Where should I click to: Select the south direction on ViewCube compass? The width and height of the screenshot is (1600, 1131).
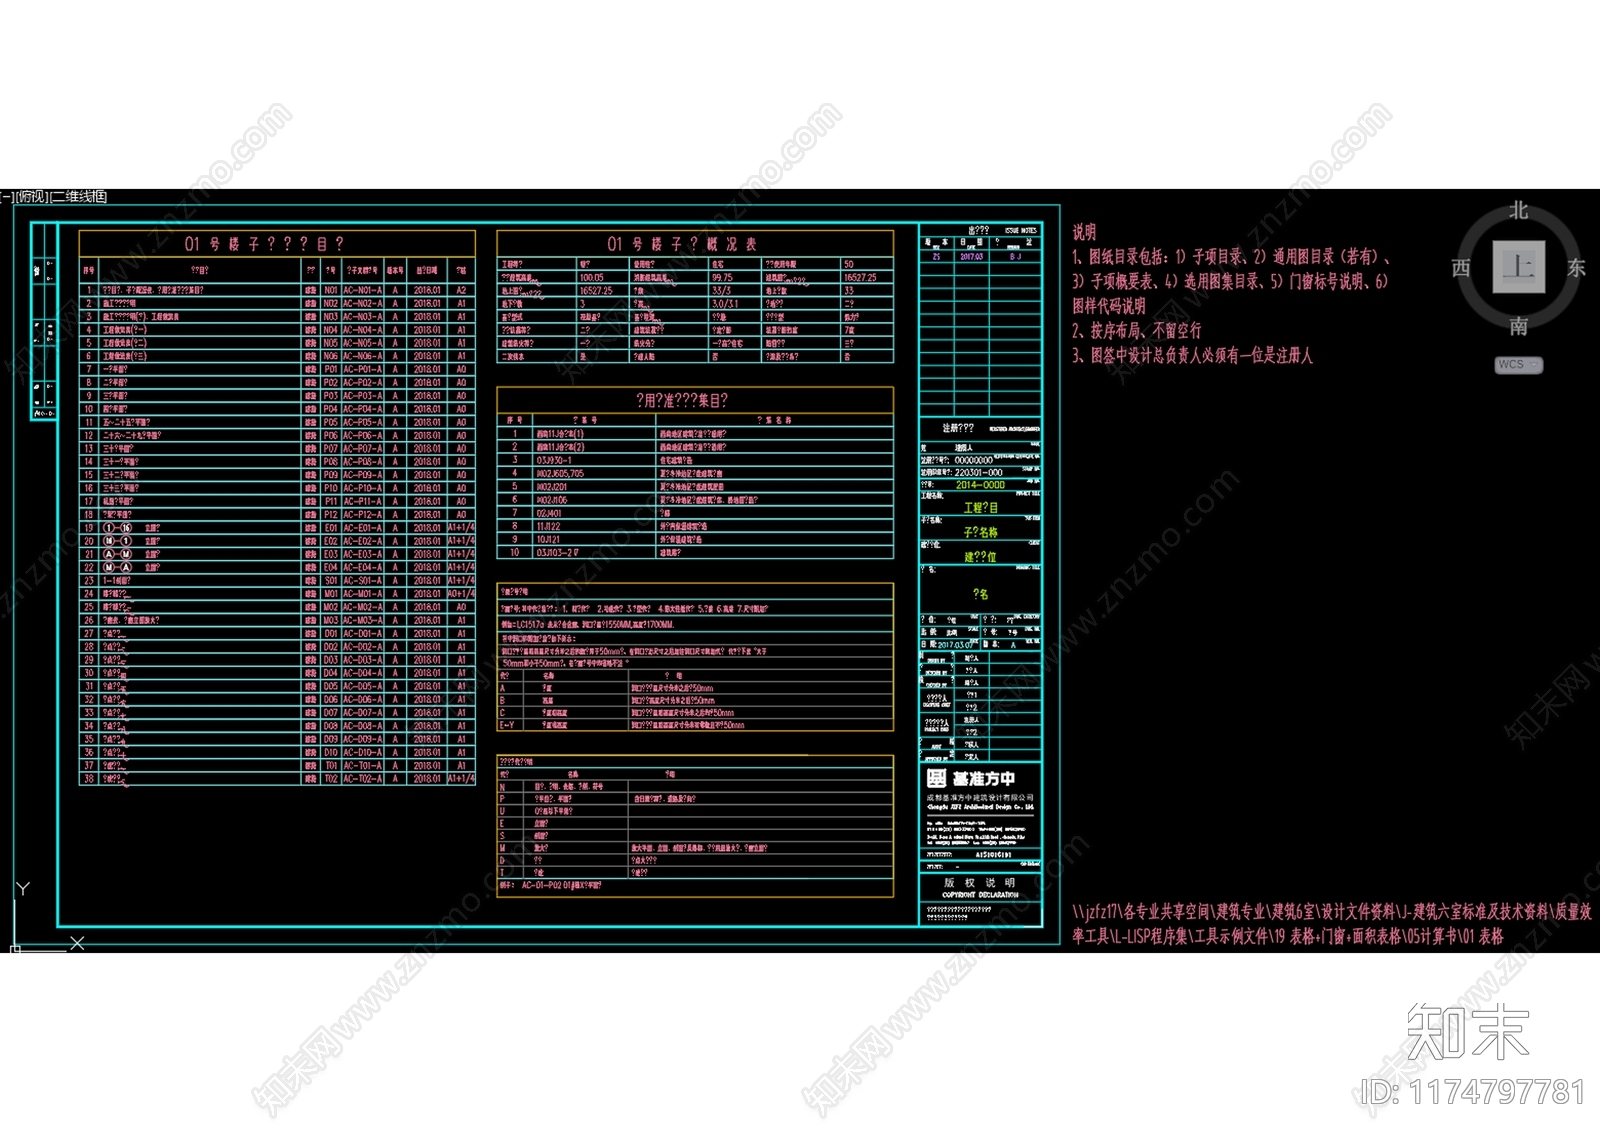[x=1518, y=326]
